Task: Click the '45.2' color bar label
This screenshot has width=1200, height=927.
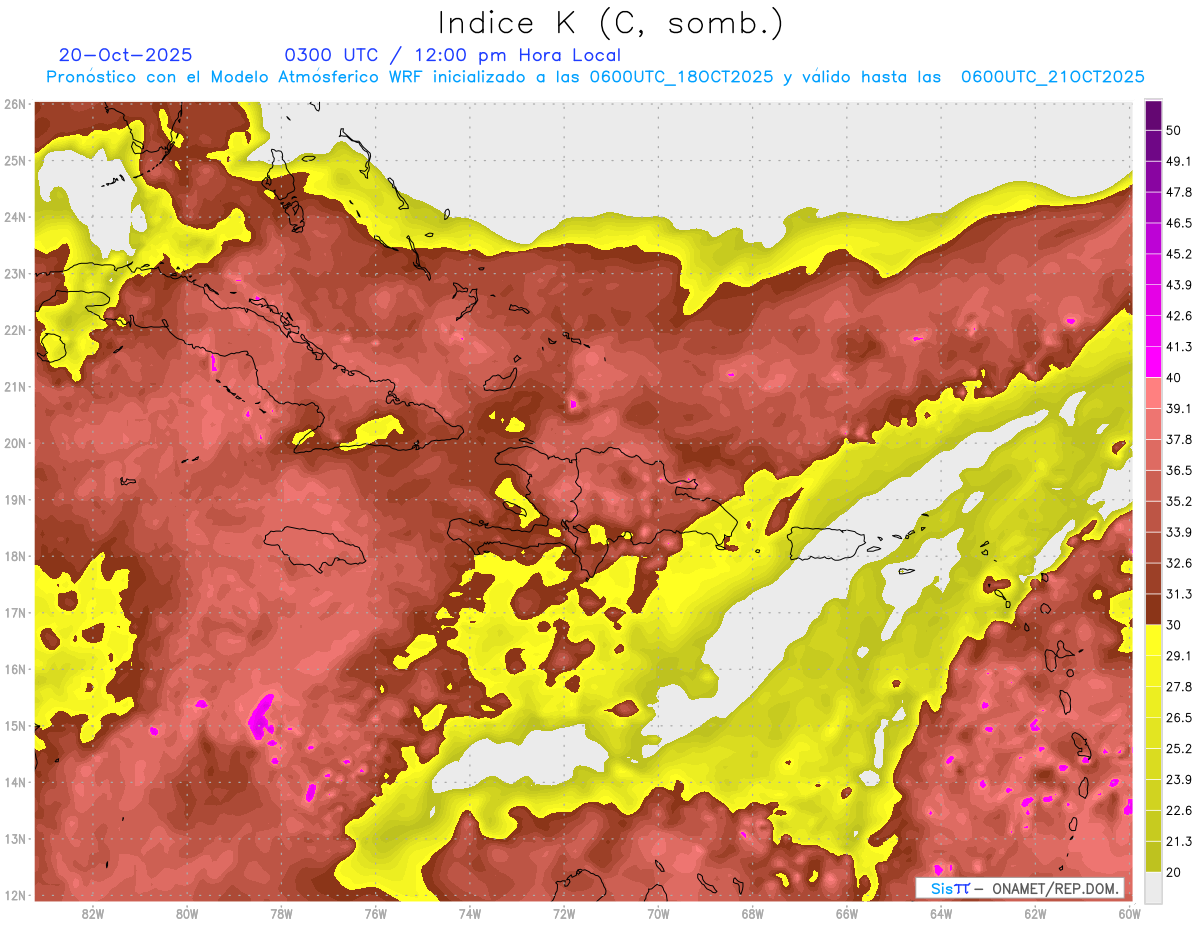Action: [x=1179, y=254]
